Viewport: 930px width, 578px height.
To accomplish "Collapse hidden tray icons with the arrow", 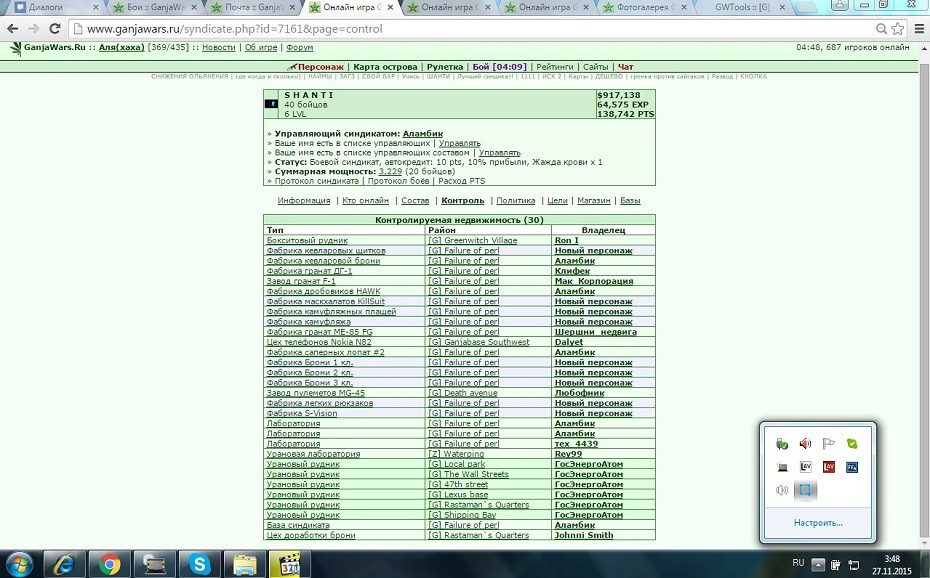I will pos(818,564).
